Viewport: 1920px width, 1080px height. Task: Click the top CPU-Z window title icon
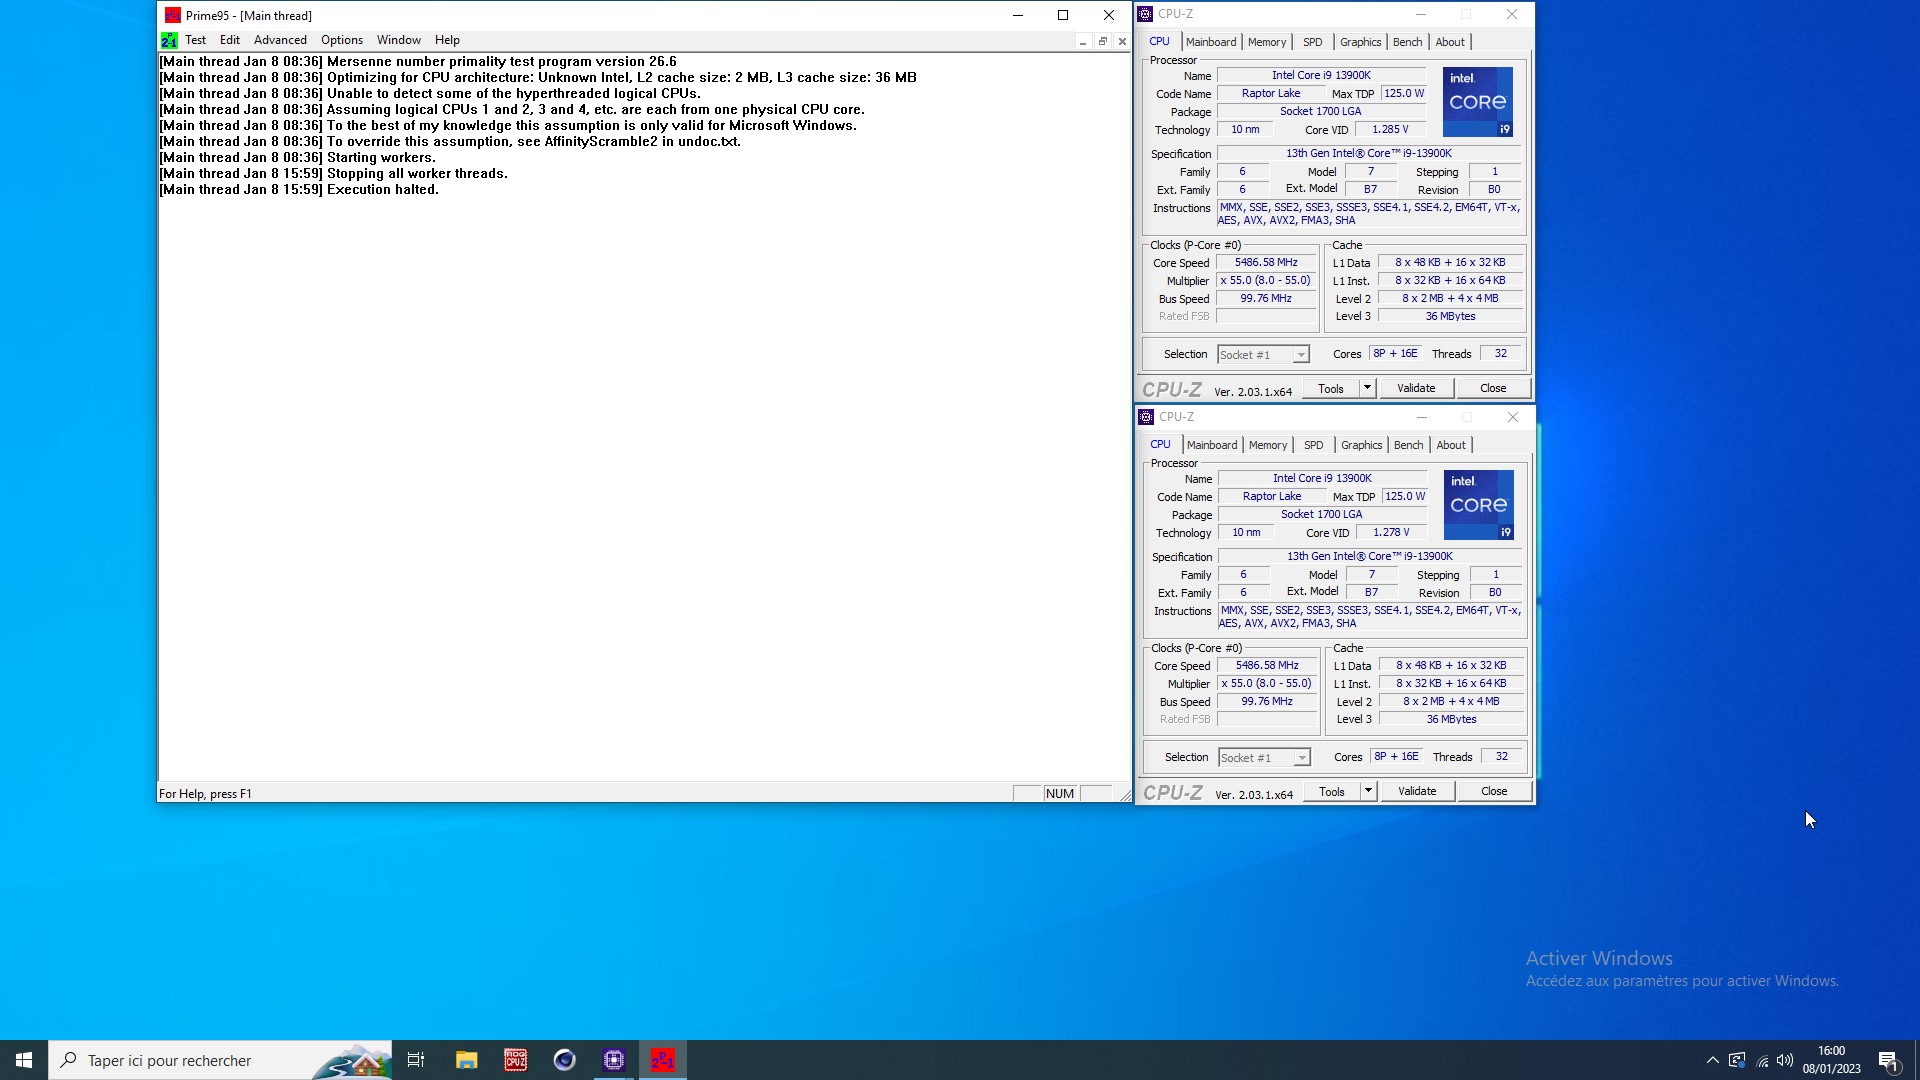(1145, 14)
